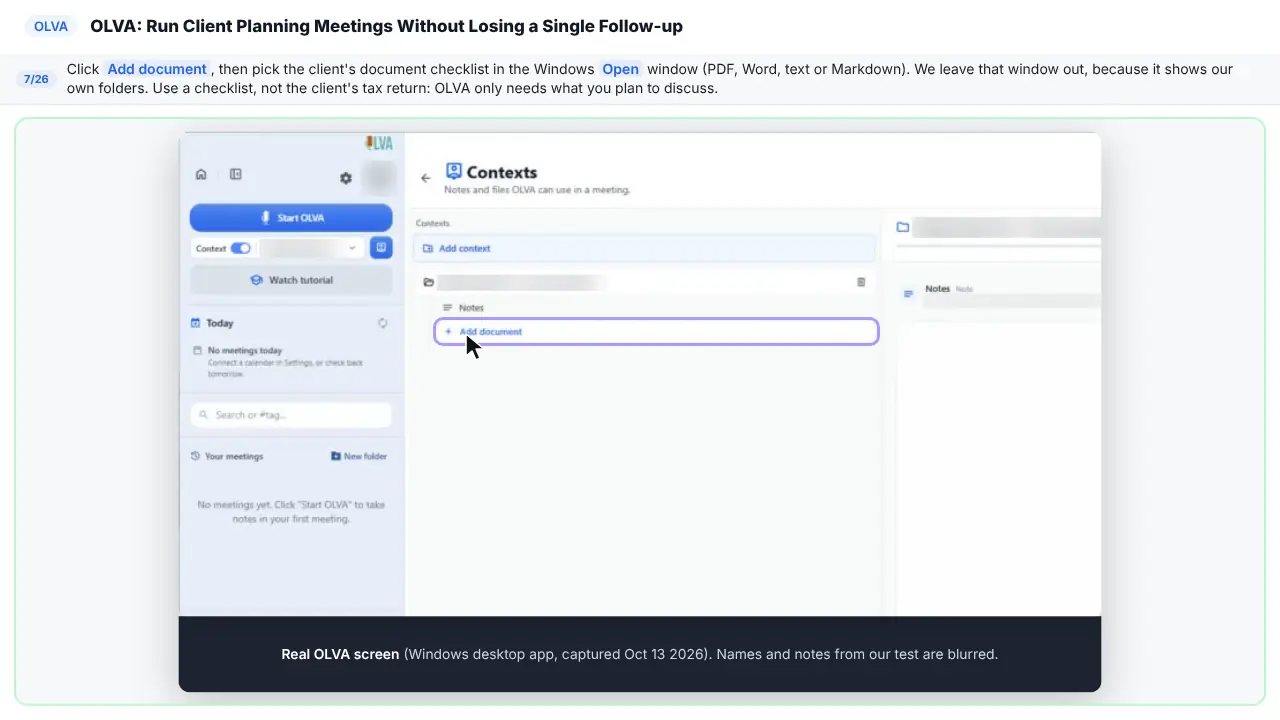This screenshot has width=1280, height=720.
Task: Open Settings with the gear icon
Action: tap(346, 178)
